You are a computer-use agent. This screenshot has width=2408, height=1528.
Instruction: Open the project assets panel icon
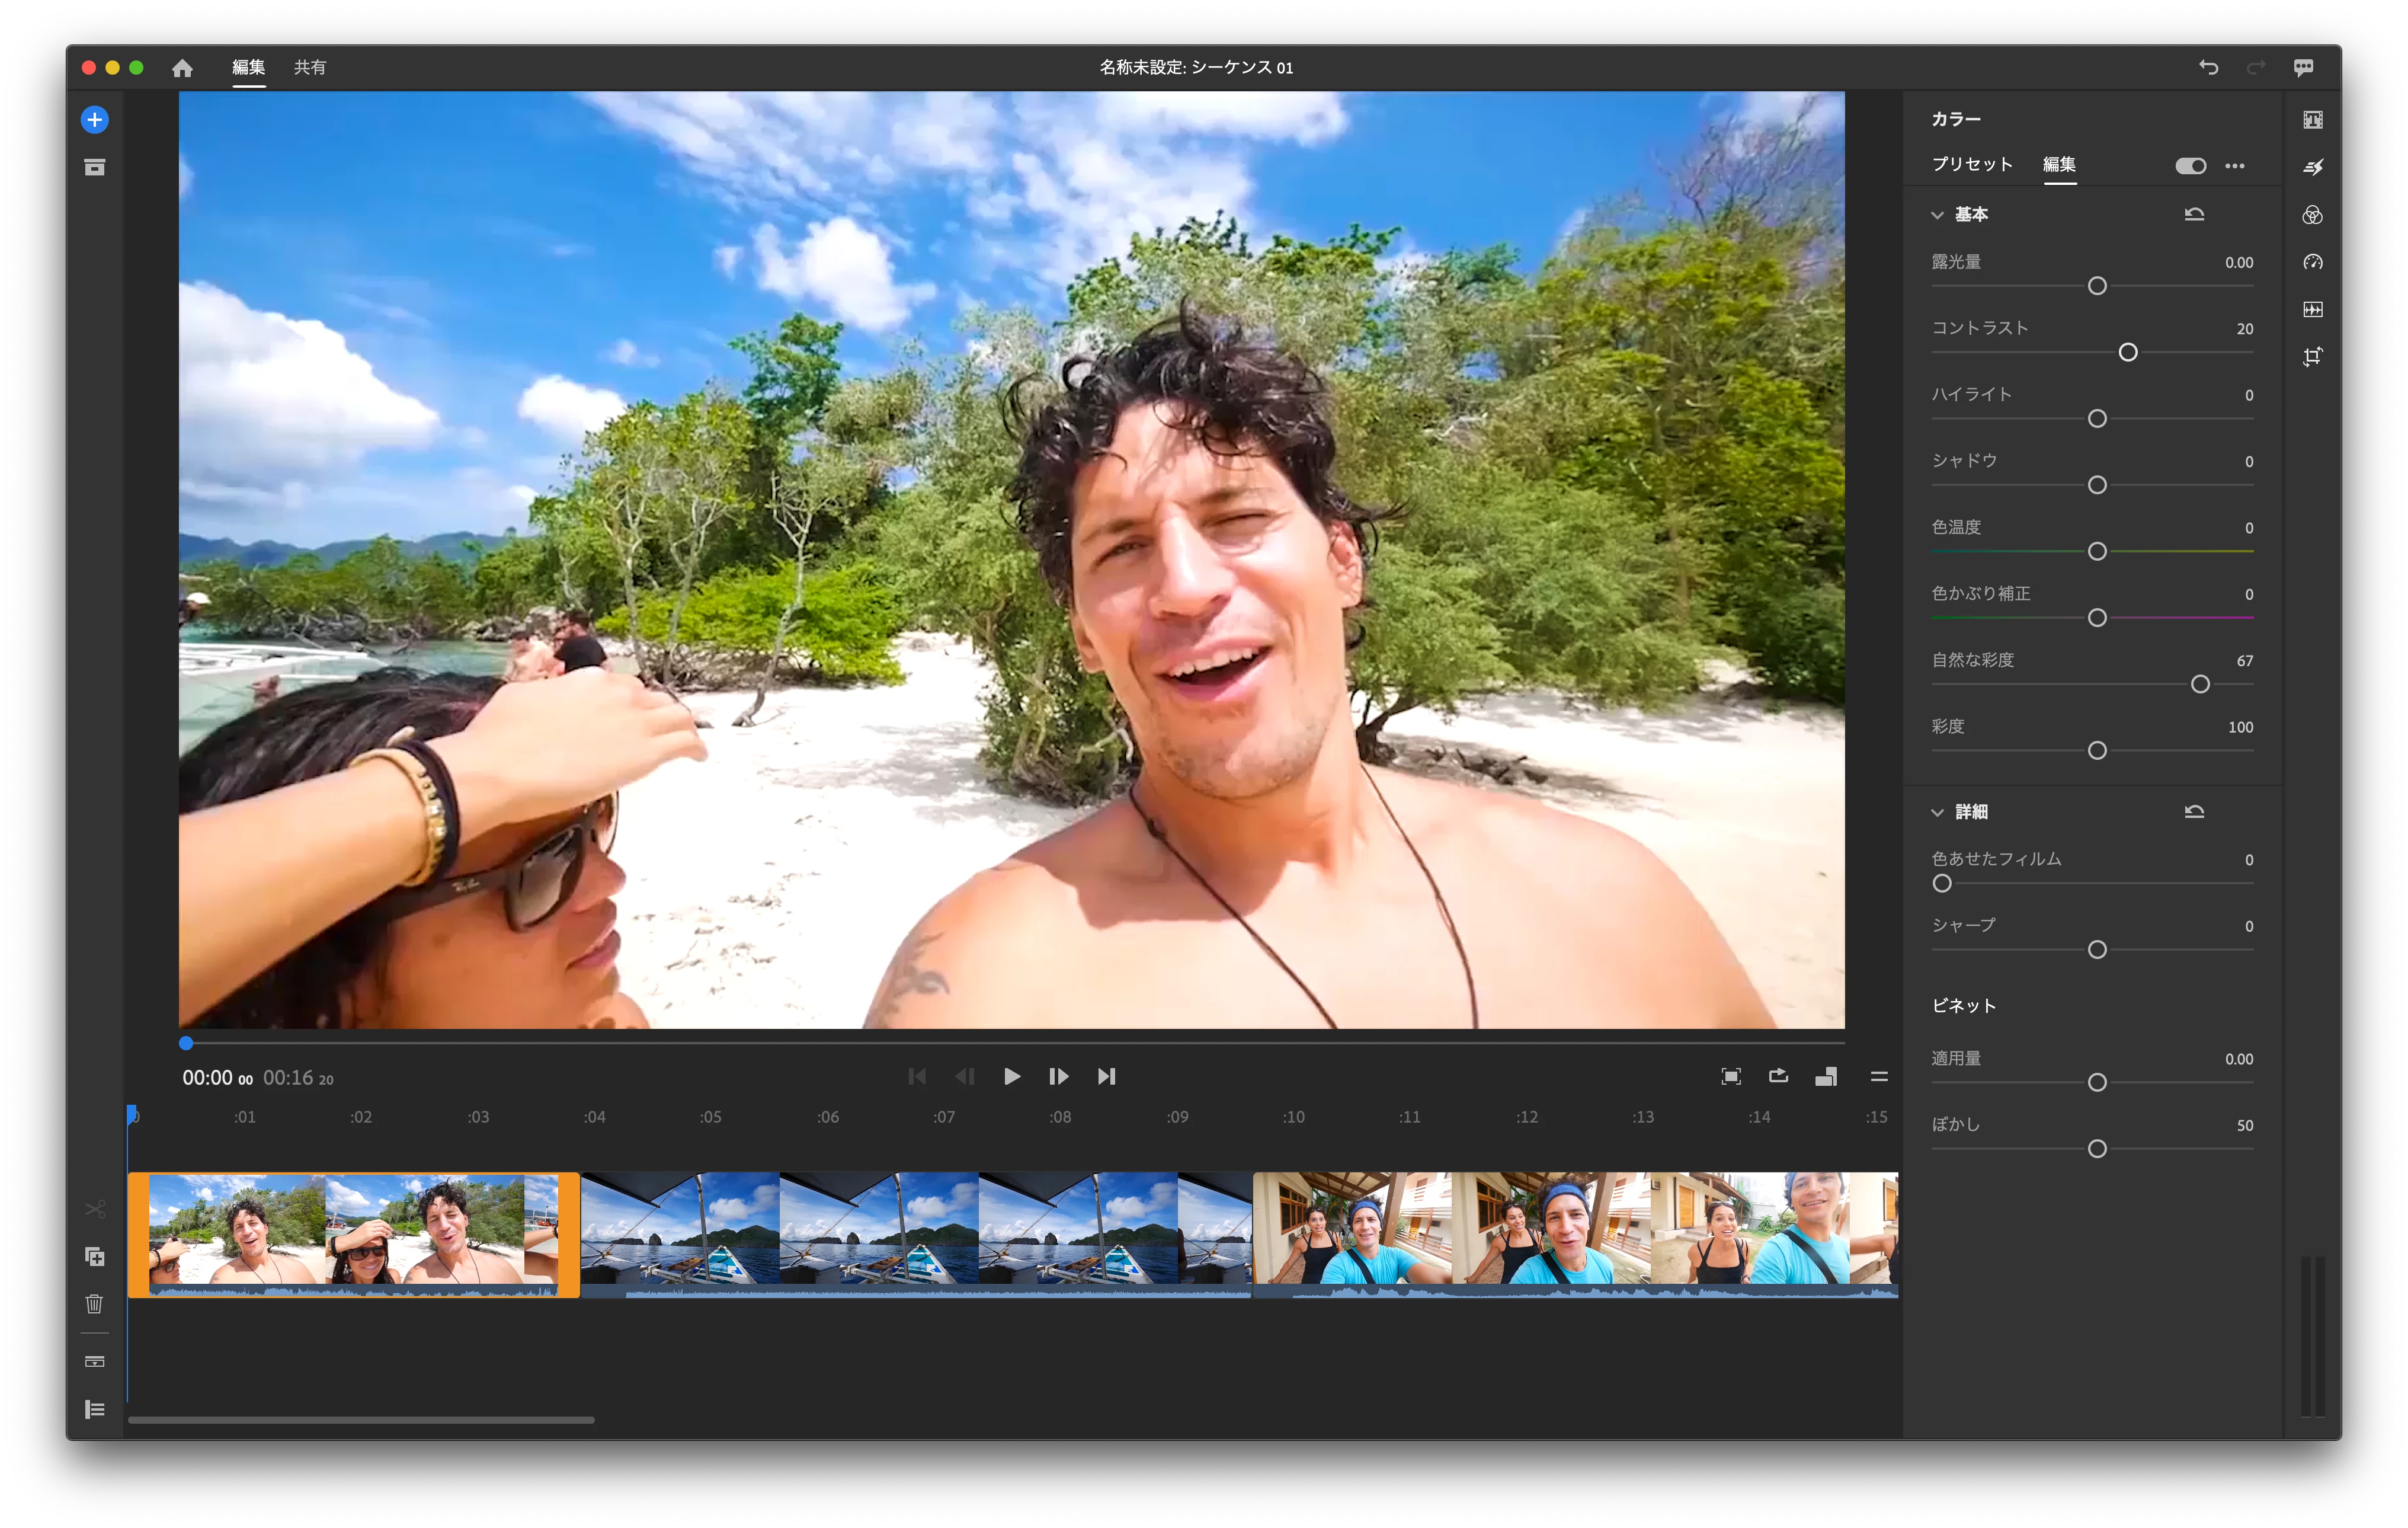point(94,168)
